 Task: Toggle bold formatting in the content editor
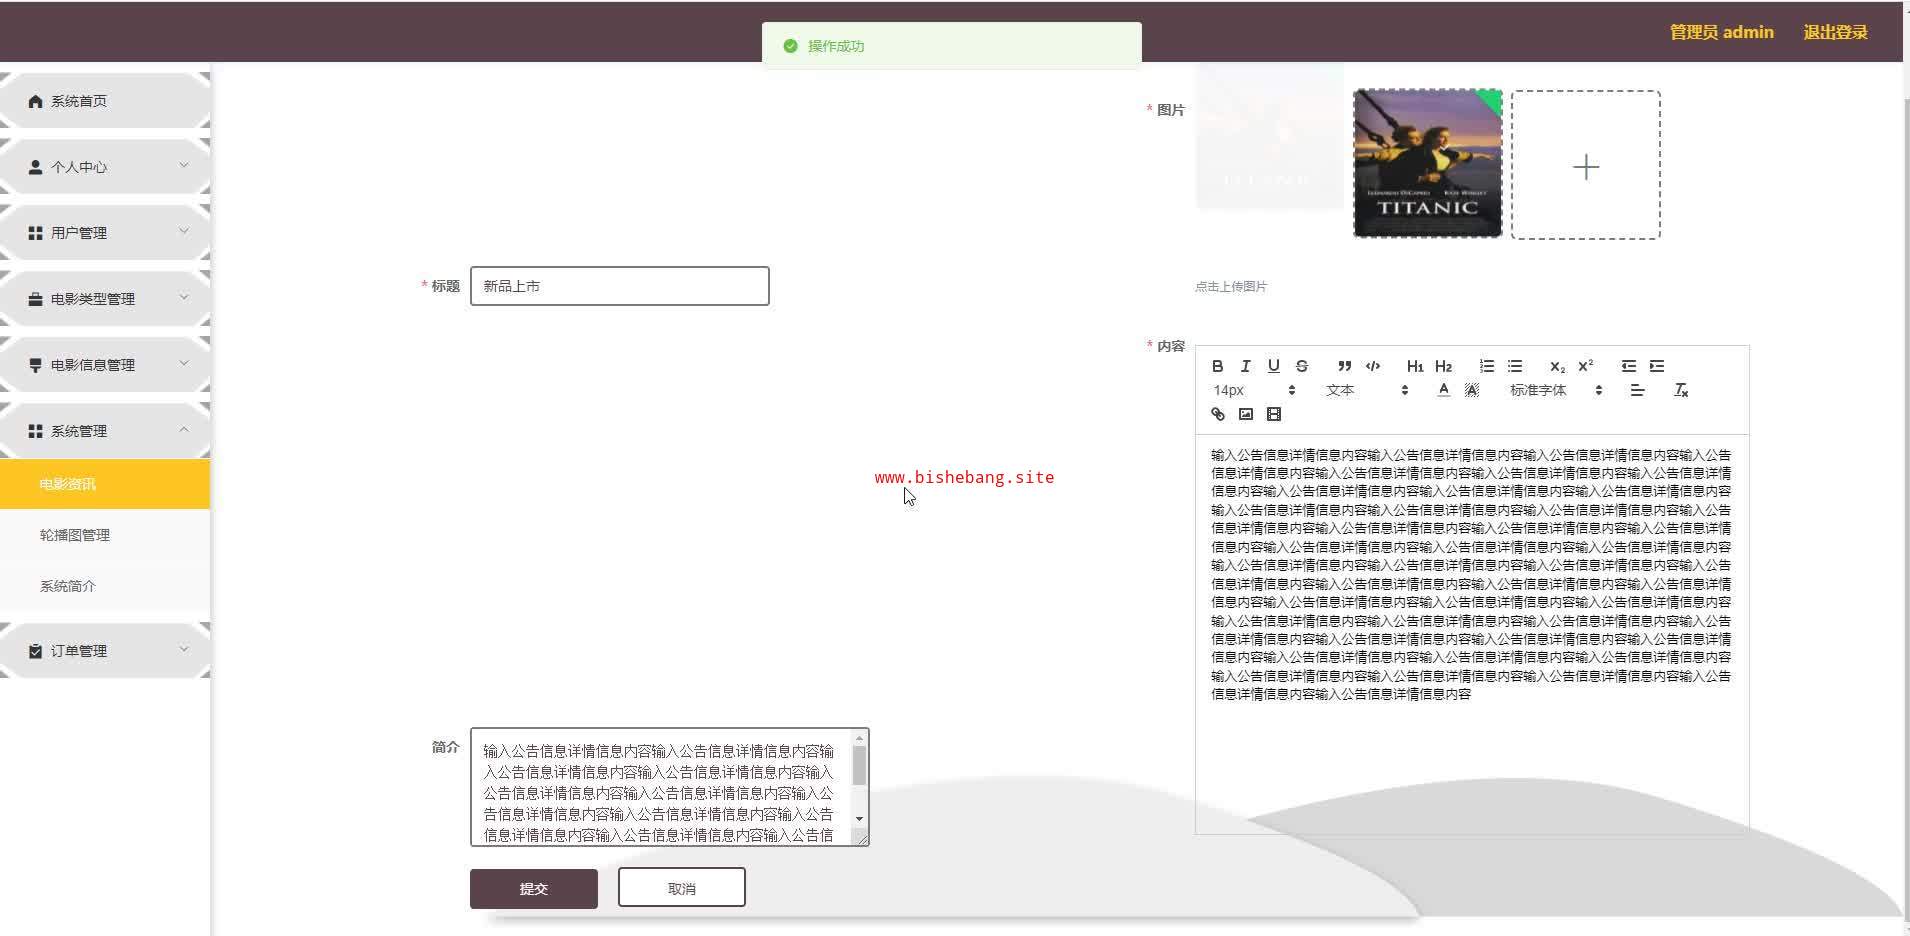click(x=1217, y=366)
